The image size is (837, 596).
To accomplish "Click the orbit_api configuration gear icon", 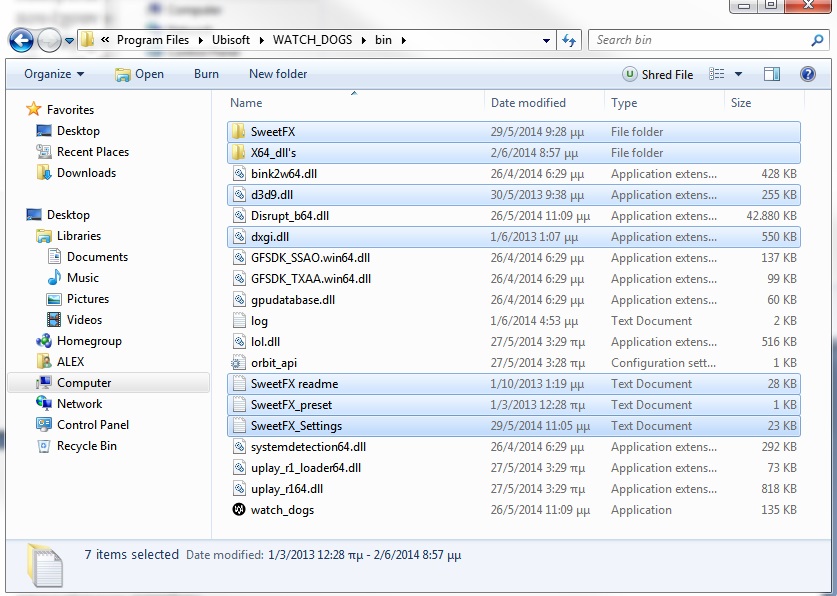I will (238, 363).
